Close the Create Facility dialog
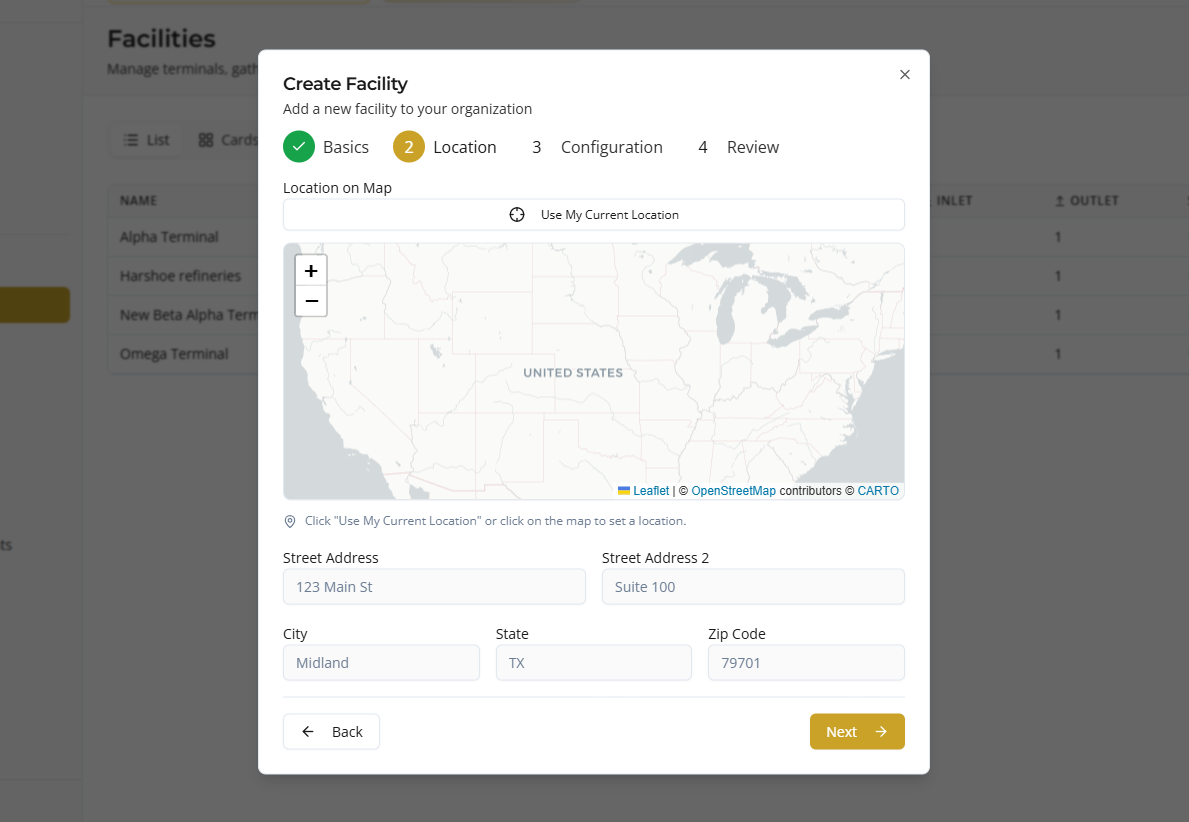This screenshot has width=1189, height=822. coord(905,74)
